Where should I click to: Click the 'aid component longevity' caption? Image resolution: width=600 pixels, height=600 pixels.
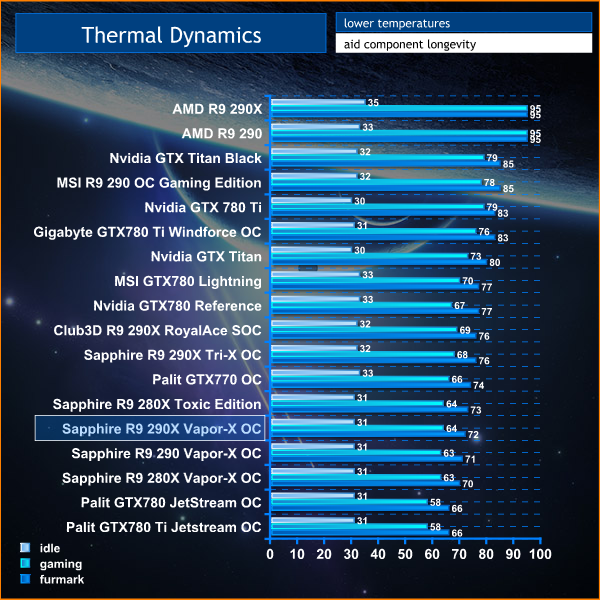(410, 44)
